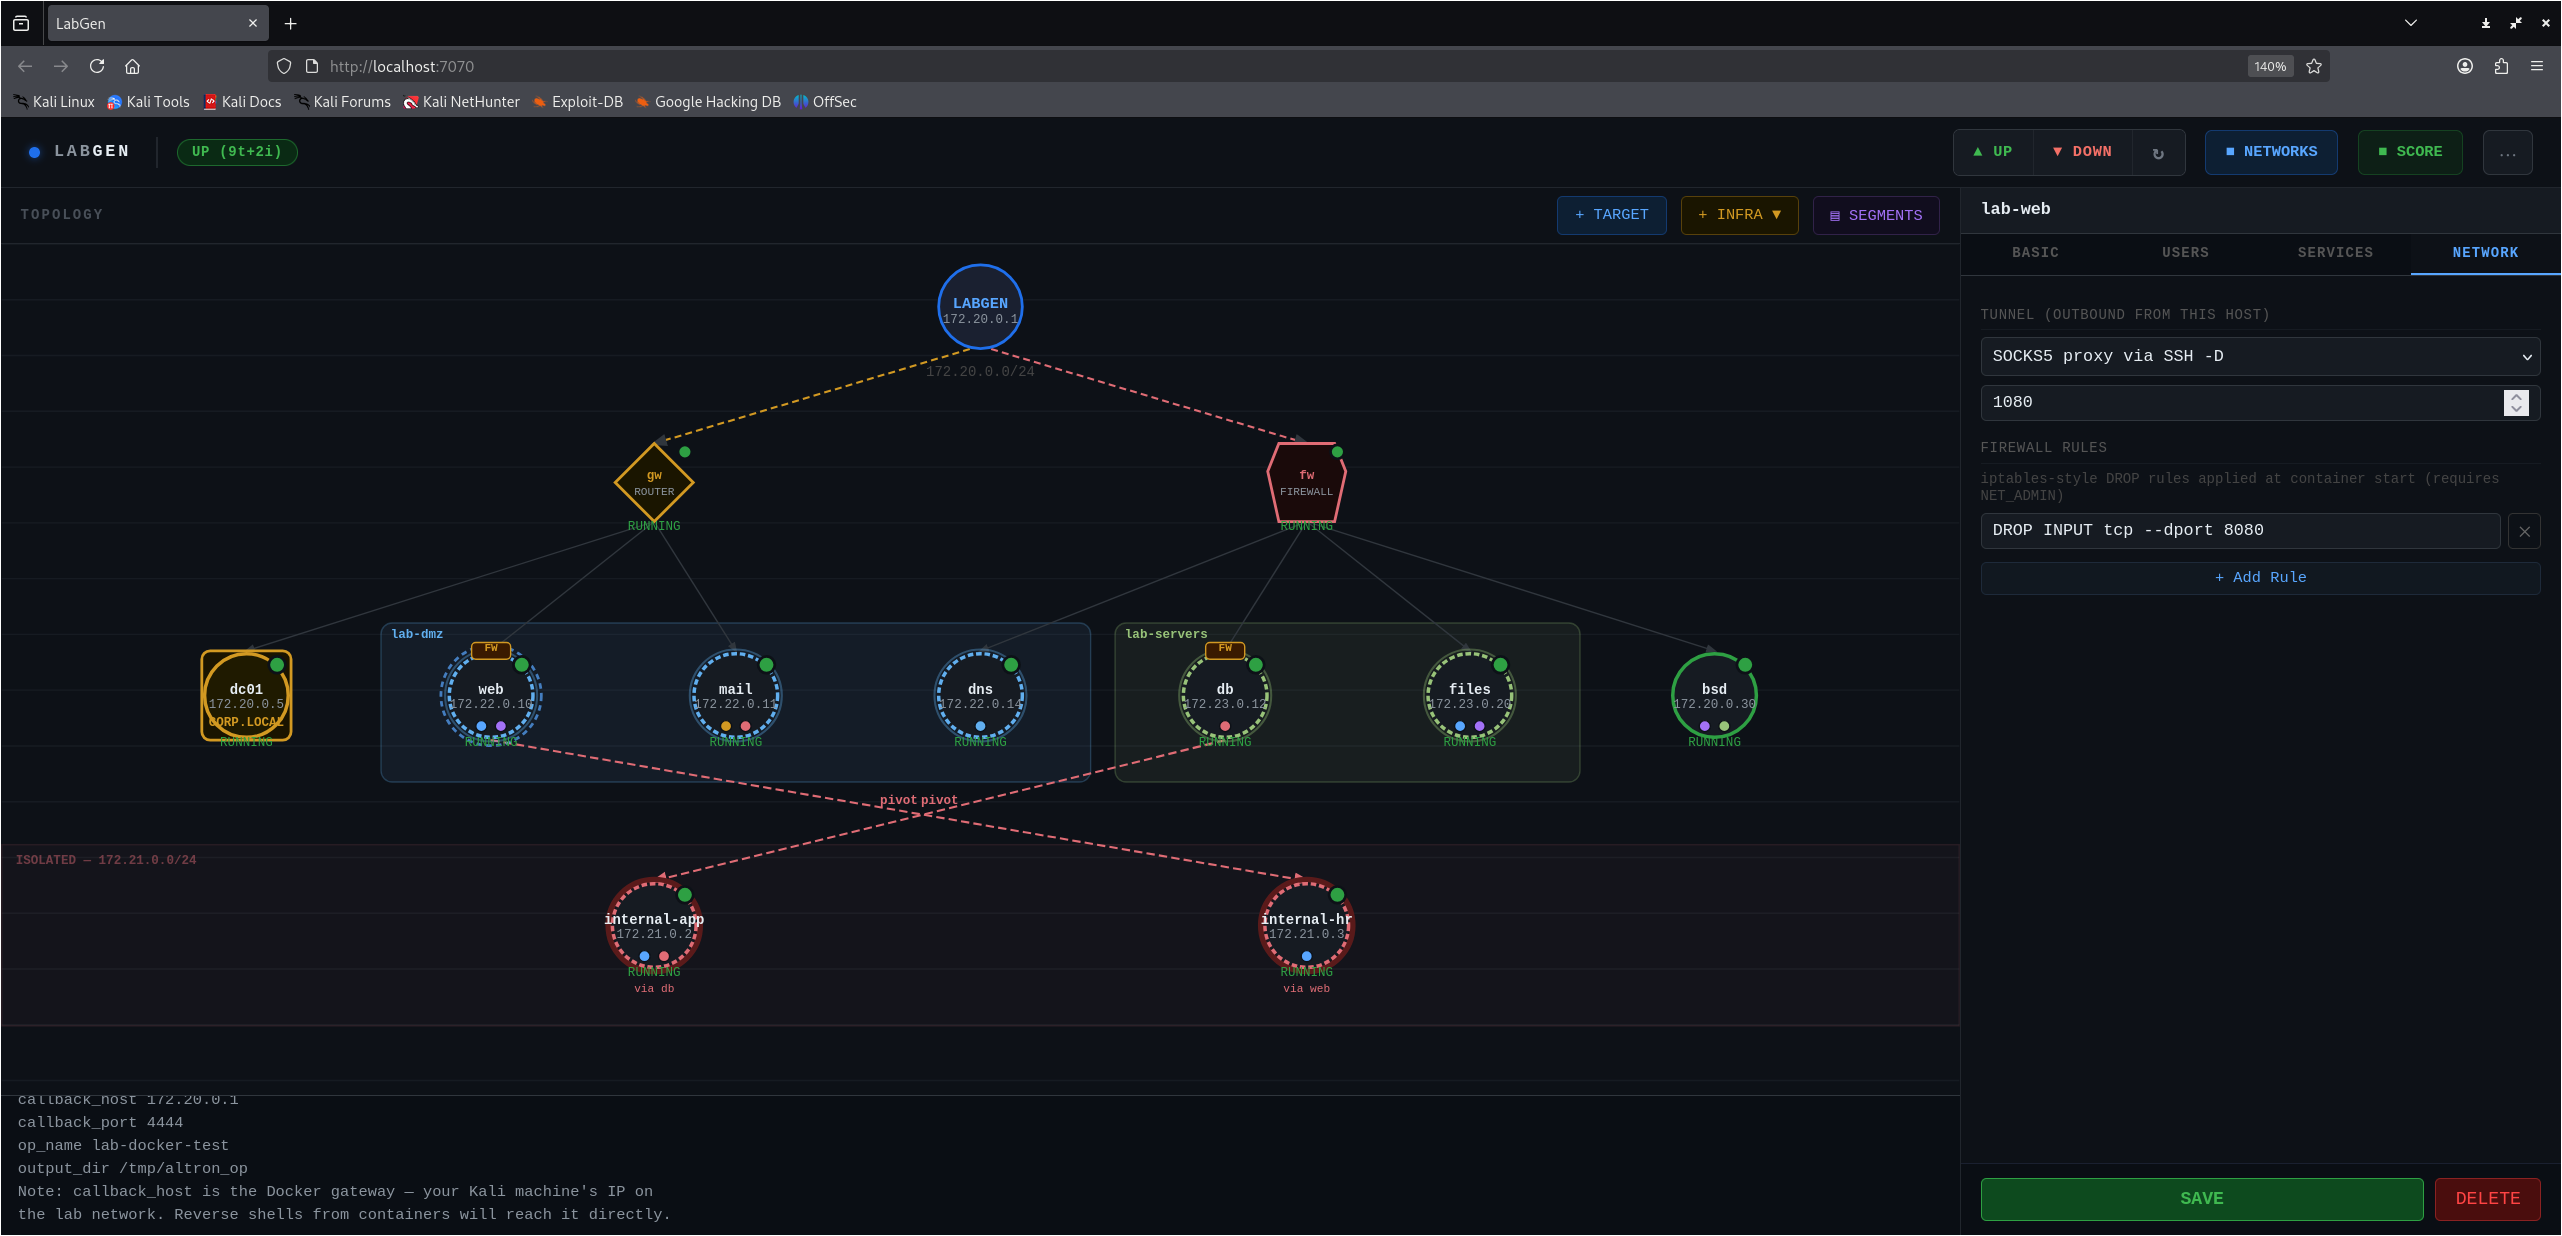The width and height of the screenshot is (2562, 1236).
Task: Select the internal-hr isolated node
Action: [x=1306, y=926]
